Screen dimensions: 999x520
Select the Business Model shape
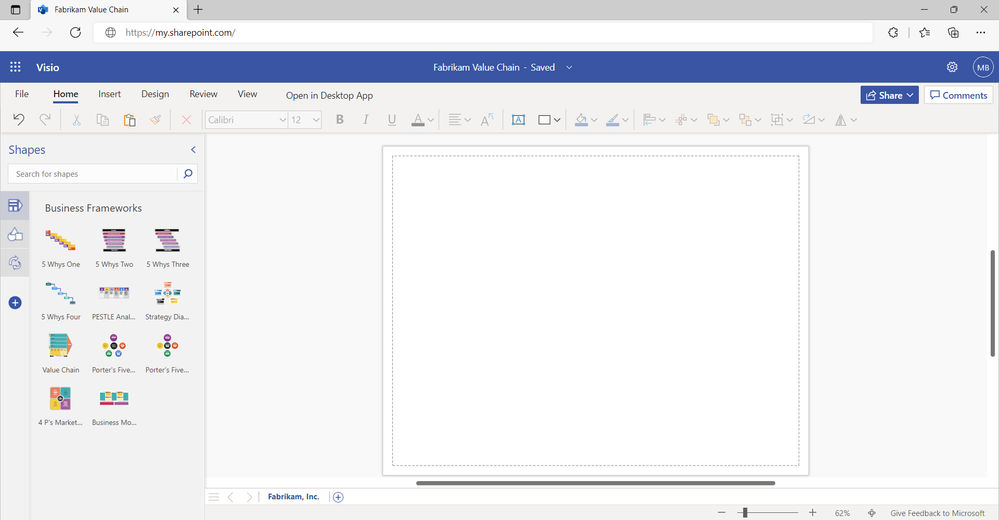pos(113,407)
